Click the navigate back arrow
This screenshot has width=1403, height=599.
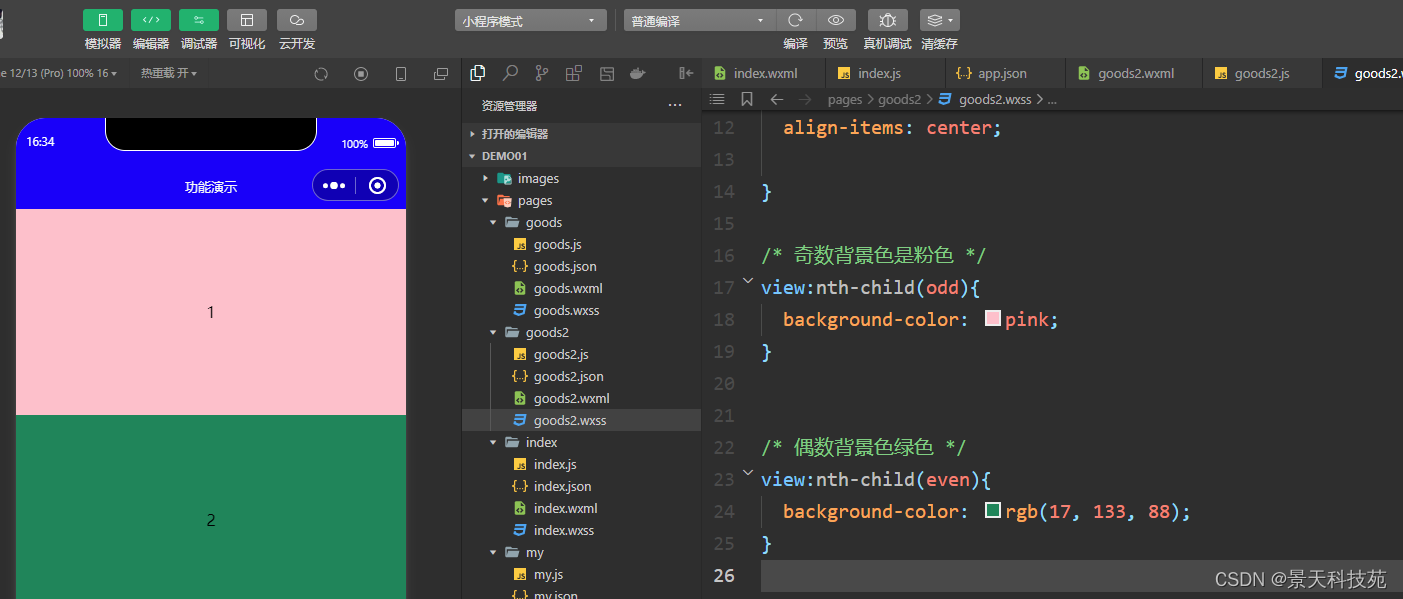(777, 99)
